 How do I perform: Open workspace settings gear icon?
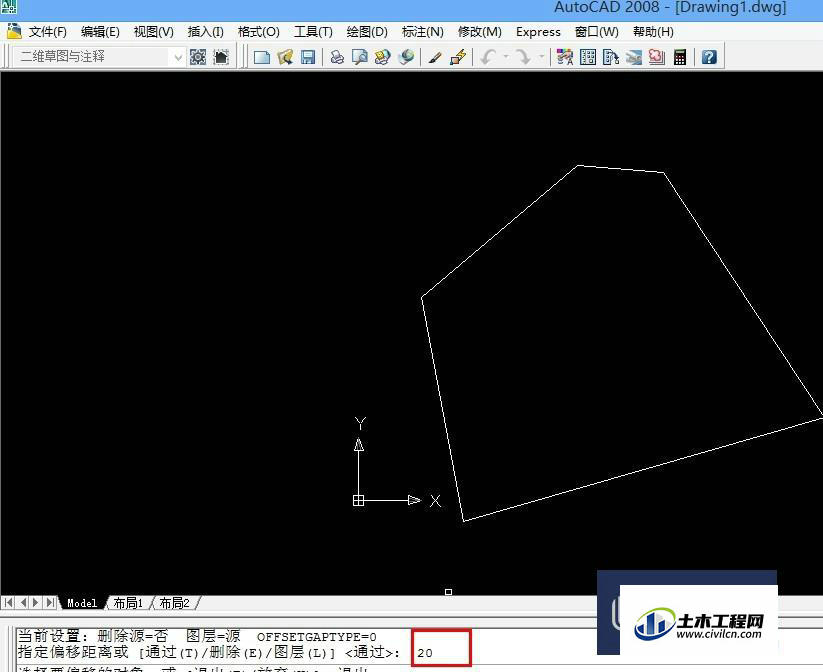198,57
